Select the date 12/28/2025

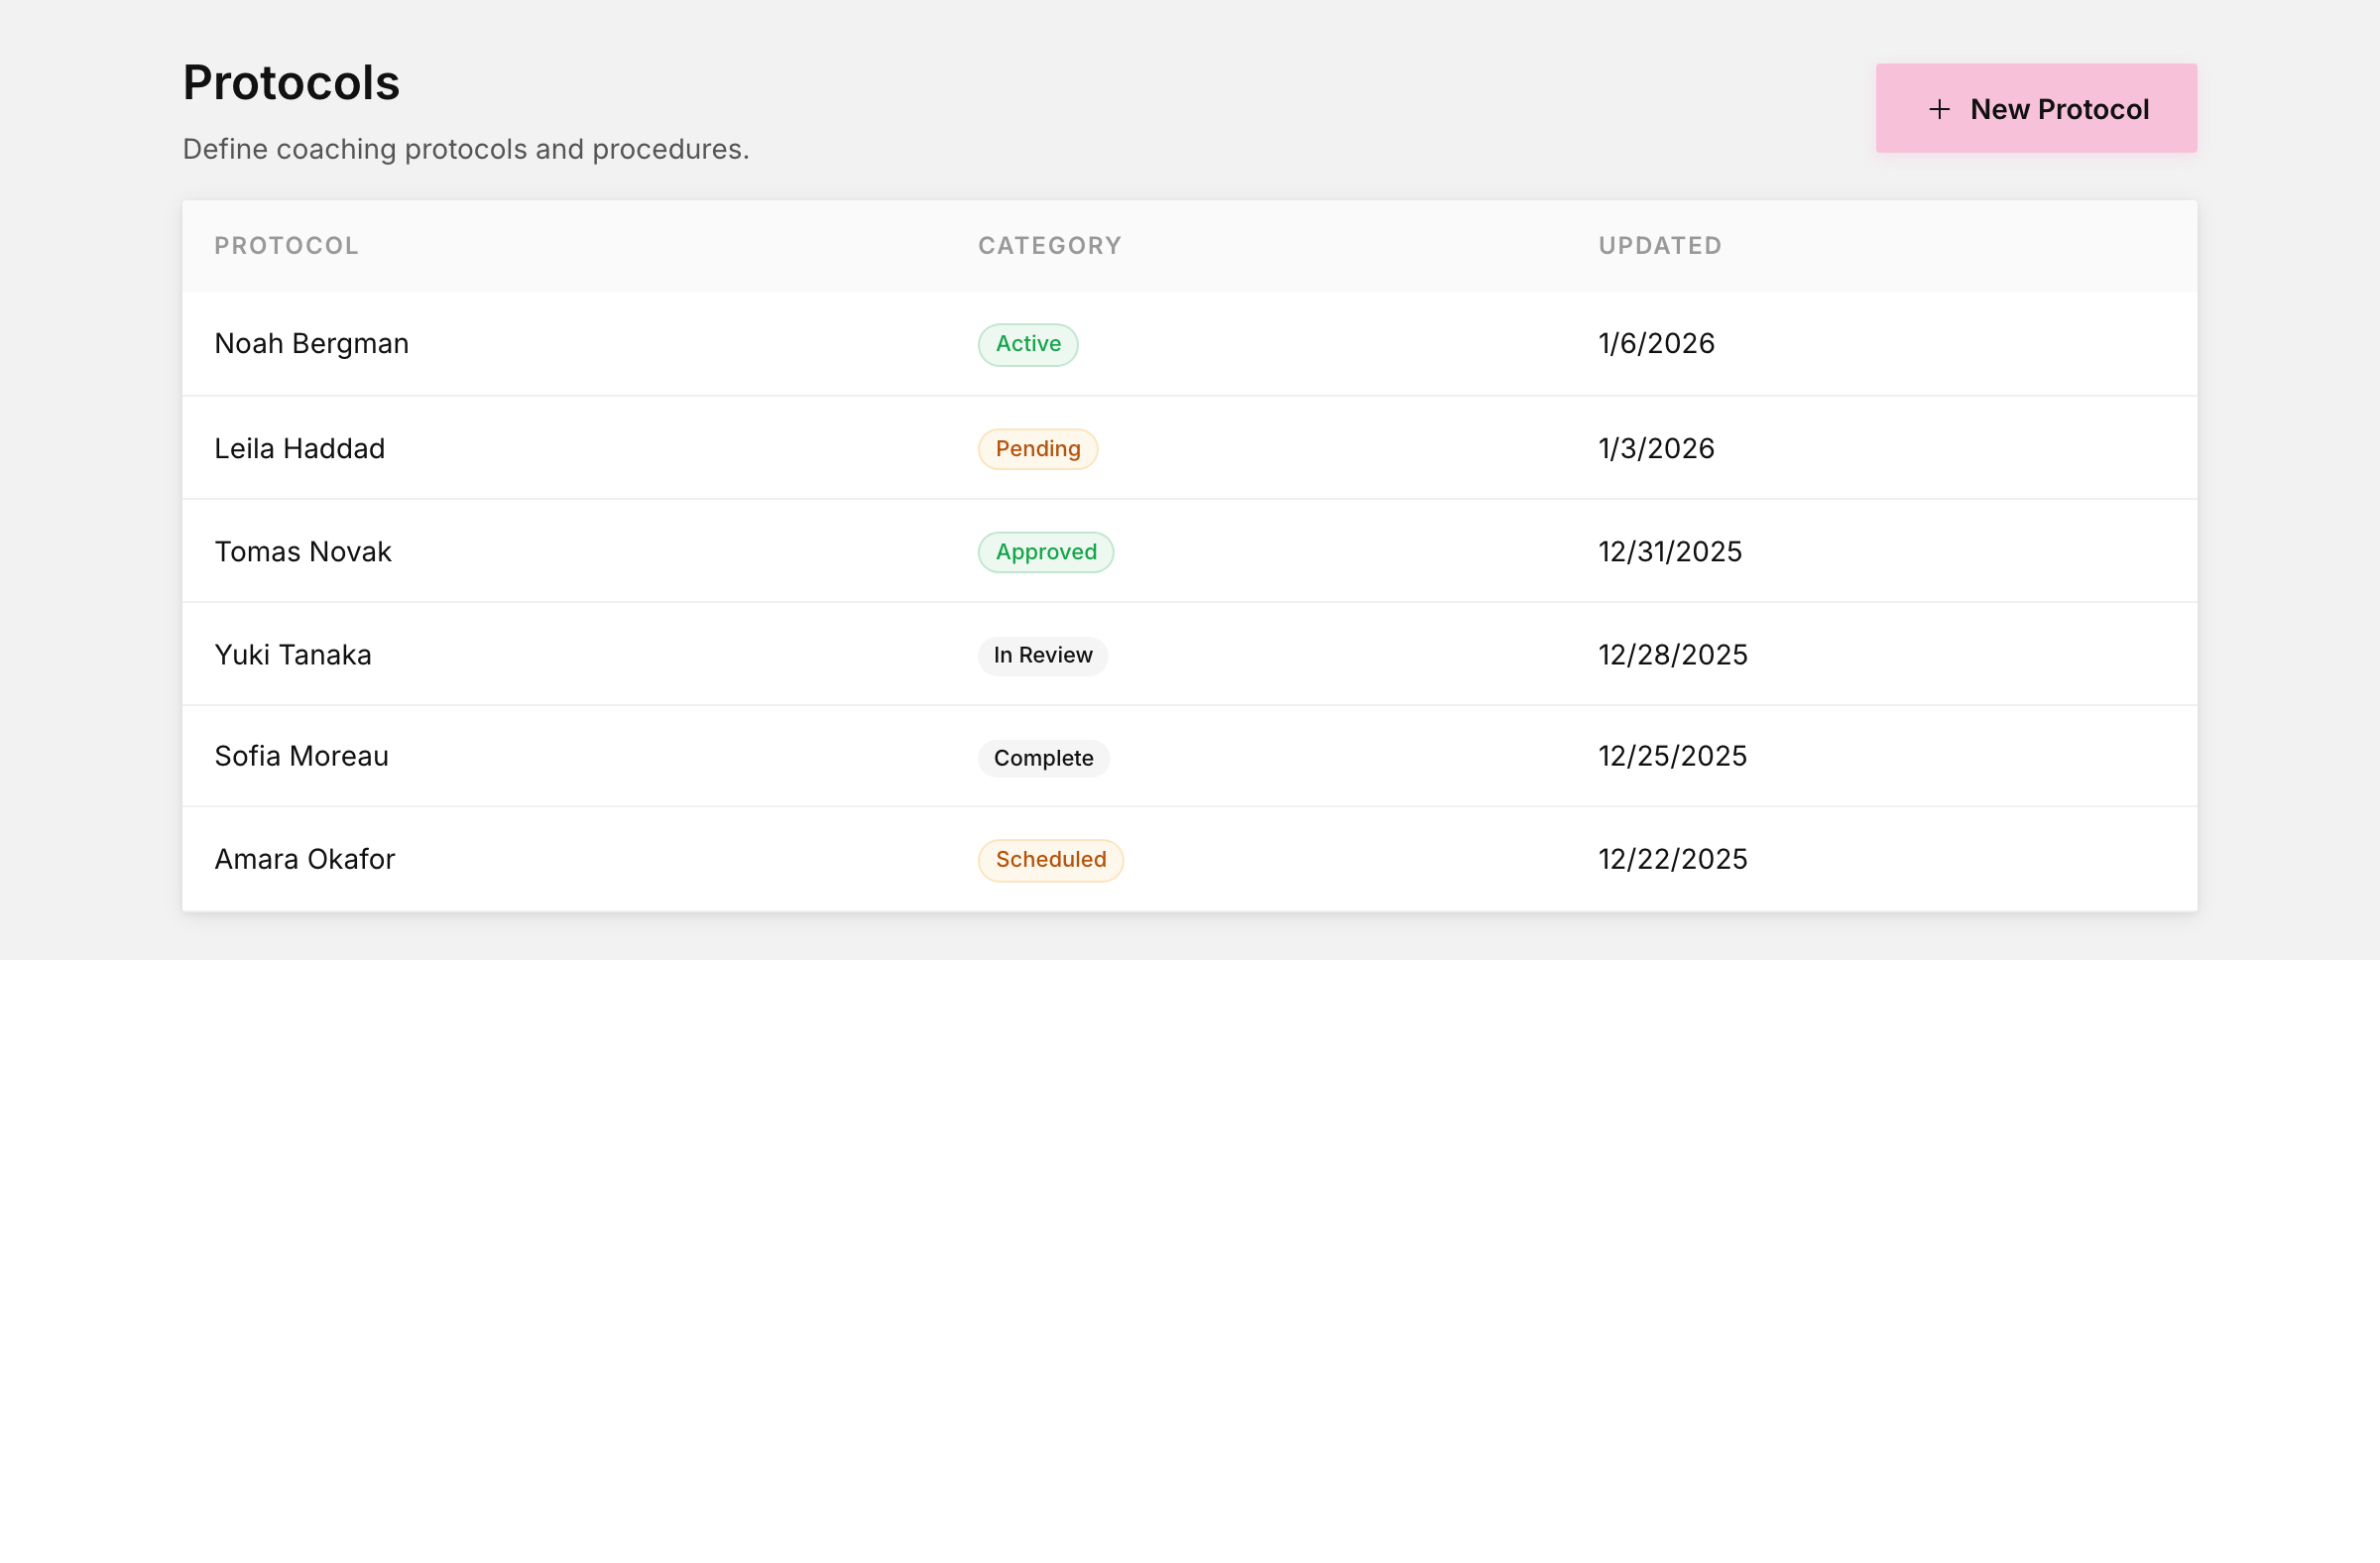point(1672,655)
